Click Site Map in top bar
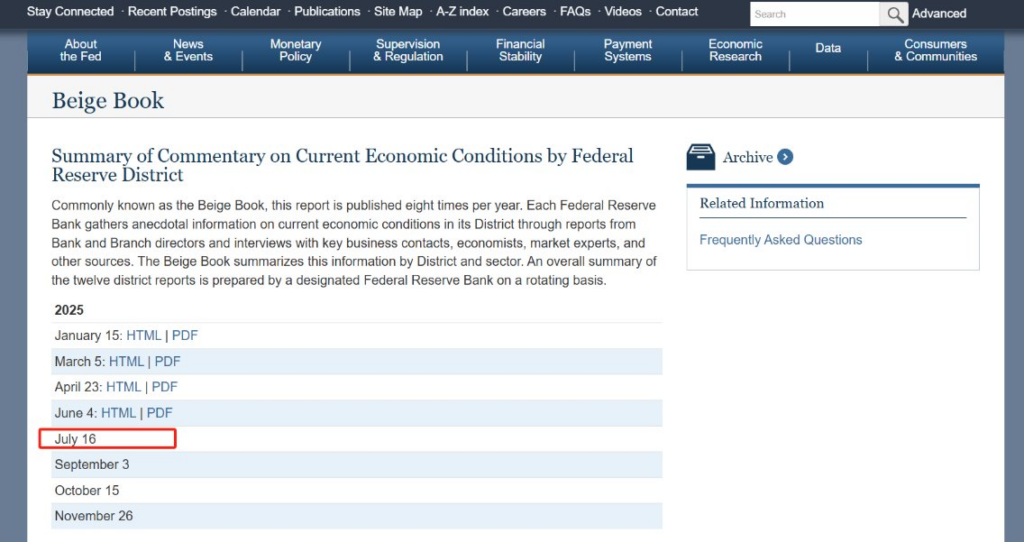The height and width of the screenshot is (542, 1024). pos(398,12)
